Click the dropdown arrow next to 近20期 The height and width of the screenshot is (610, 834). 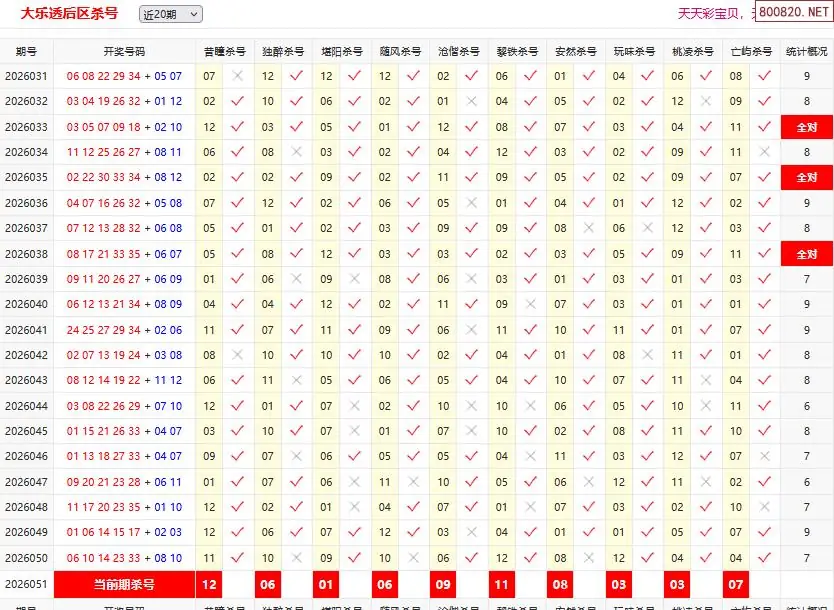194,14
